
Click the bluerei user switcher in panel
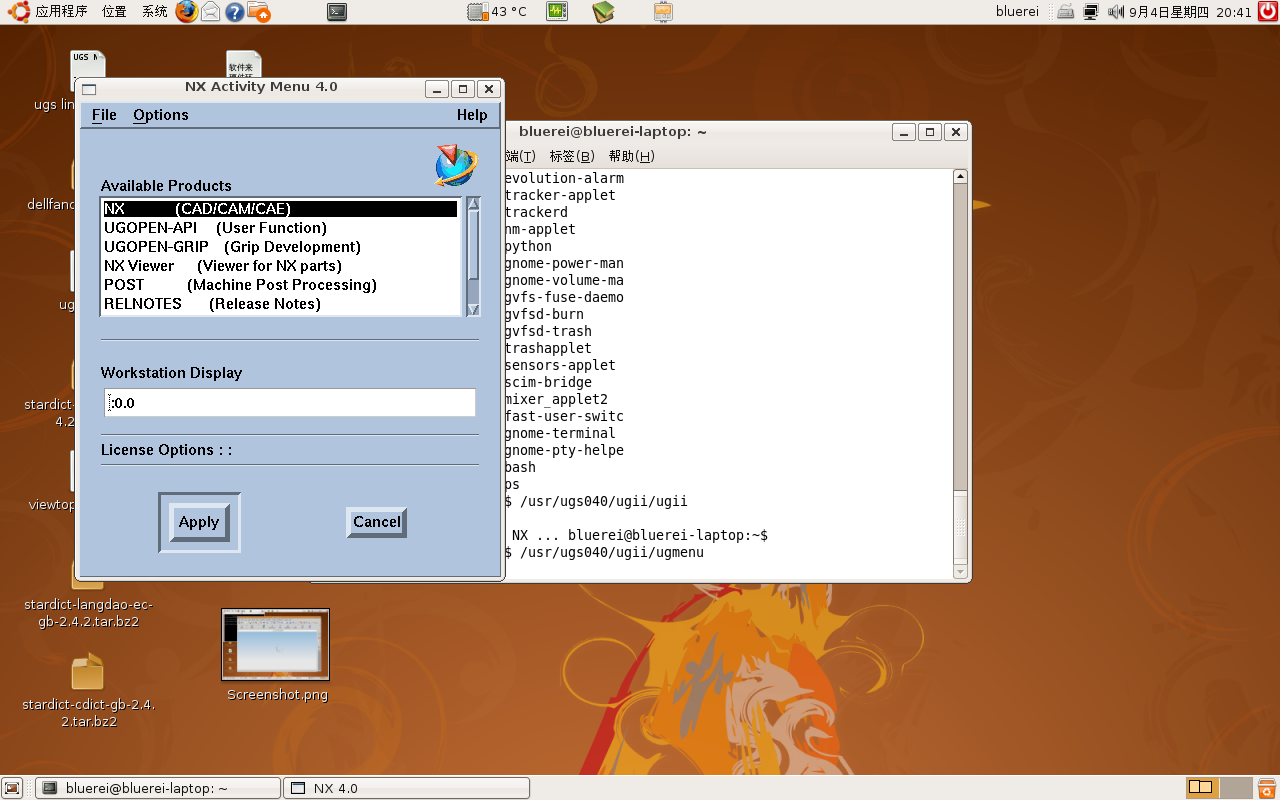point(1017,12)
